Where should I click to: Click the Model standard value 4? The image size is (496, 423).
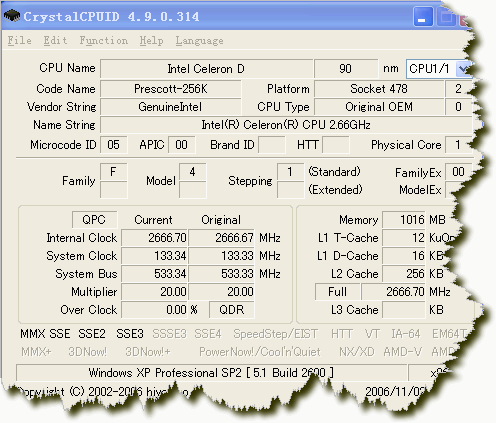coord(192,172)
